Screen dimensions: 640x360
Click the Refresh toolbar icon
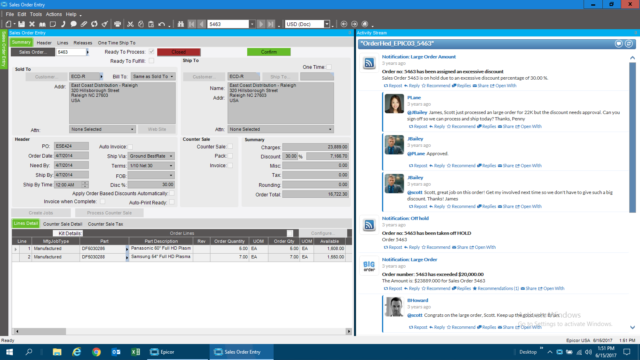pos(94,24)
